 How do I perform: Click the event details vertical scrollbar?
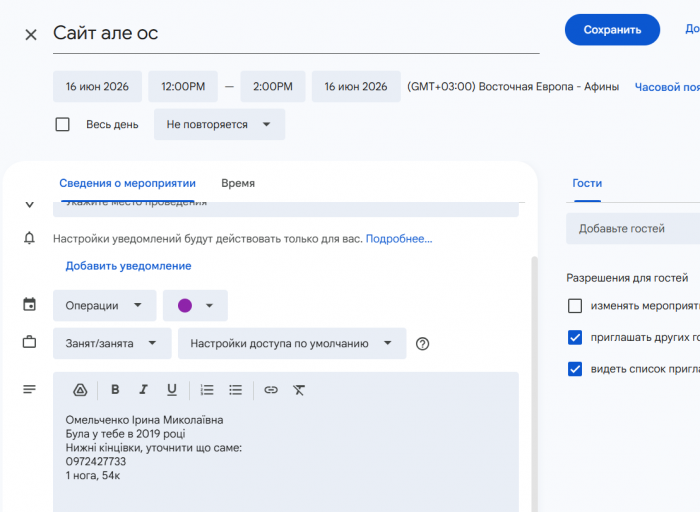pyautogui.click(x=534, y=384)
